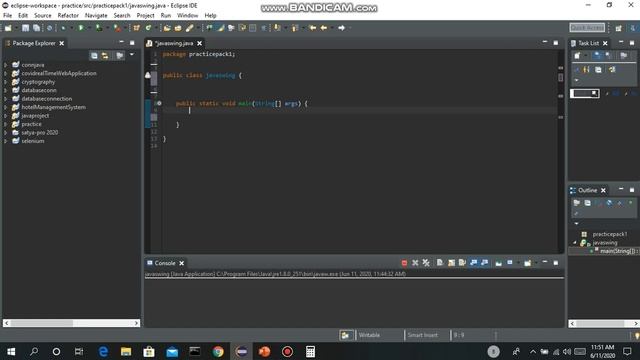
Task: Toggle Link with Editor in Package Explorer
Action: [x=105, y=56]
